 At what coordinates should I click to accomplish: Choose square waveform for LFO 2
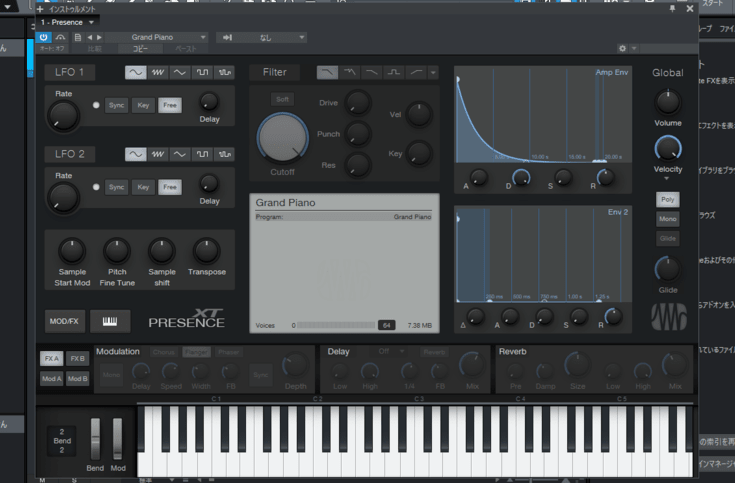(203, 154)
